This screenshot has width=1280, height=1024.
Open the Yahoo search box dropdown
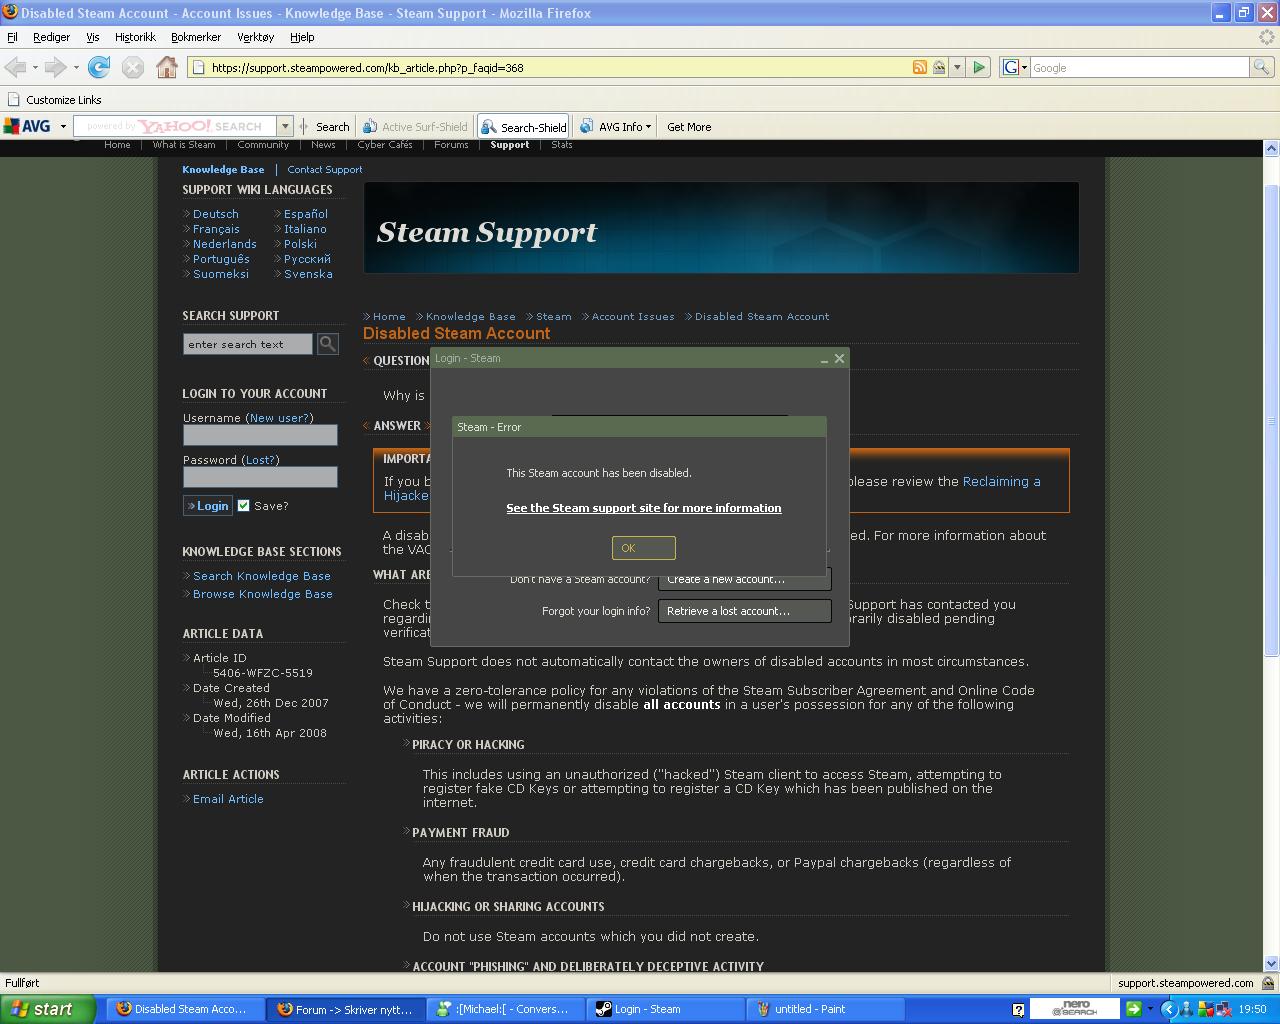(x=285, y=126)
